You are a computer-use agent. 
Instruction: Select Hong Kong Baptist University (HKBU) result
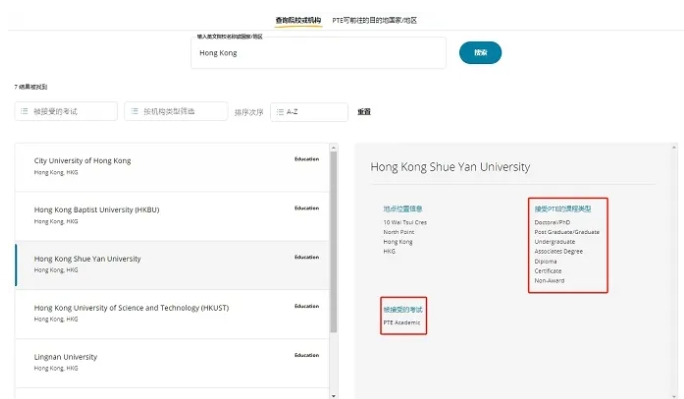click(172, 216)
